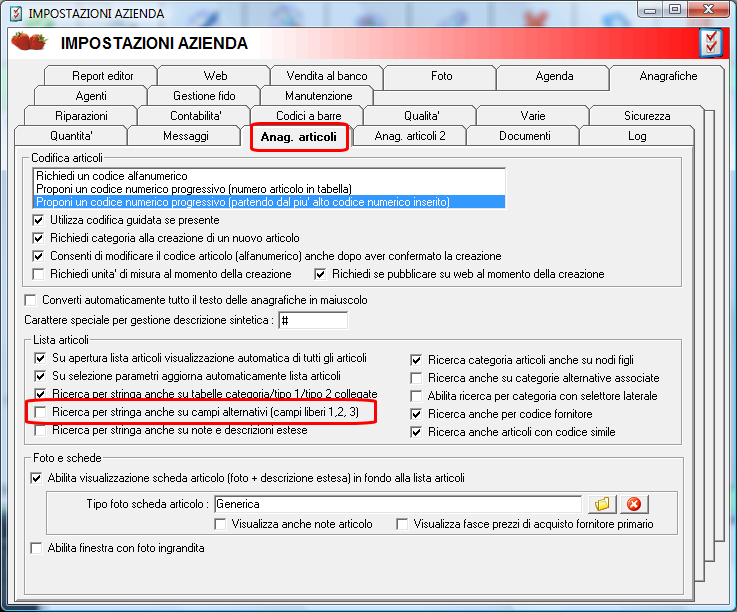Select 'numero articolo in tabella' coding option

[269, 189]
